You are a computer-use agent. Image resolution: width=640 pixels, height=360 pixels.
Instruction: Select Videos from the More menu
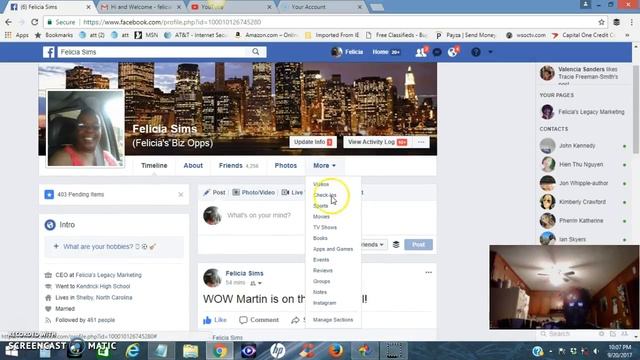point(321,184)
